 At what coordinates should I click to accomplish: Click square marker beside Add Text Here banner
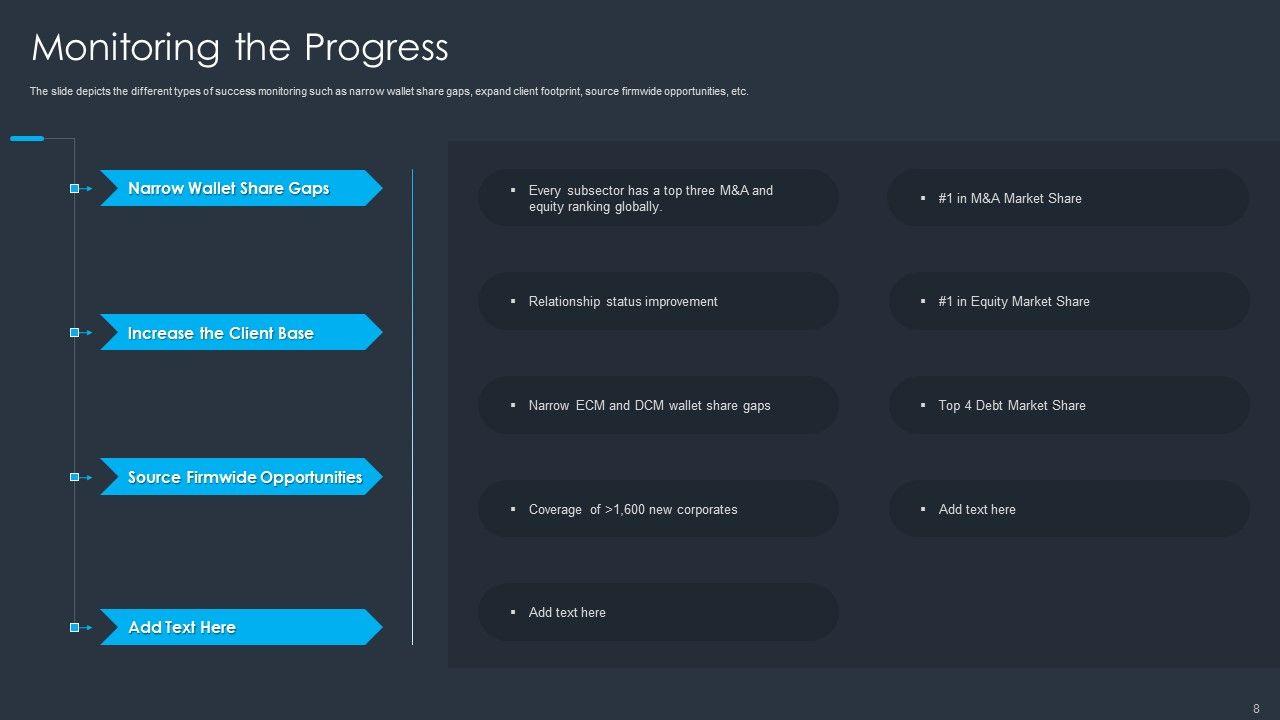(74, 627)
